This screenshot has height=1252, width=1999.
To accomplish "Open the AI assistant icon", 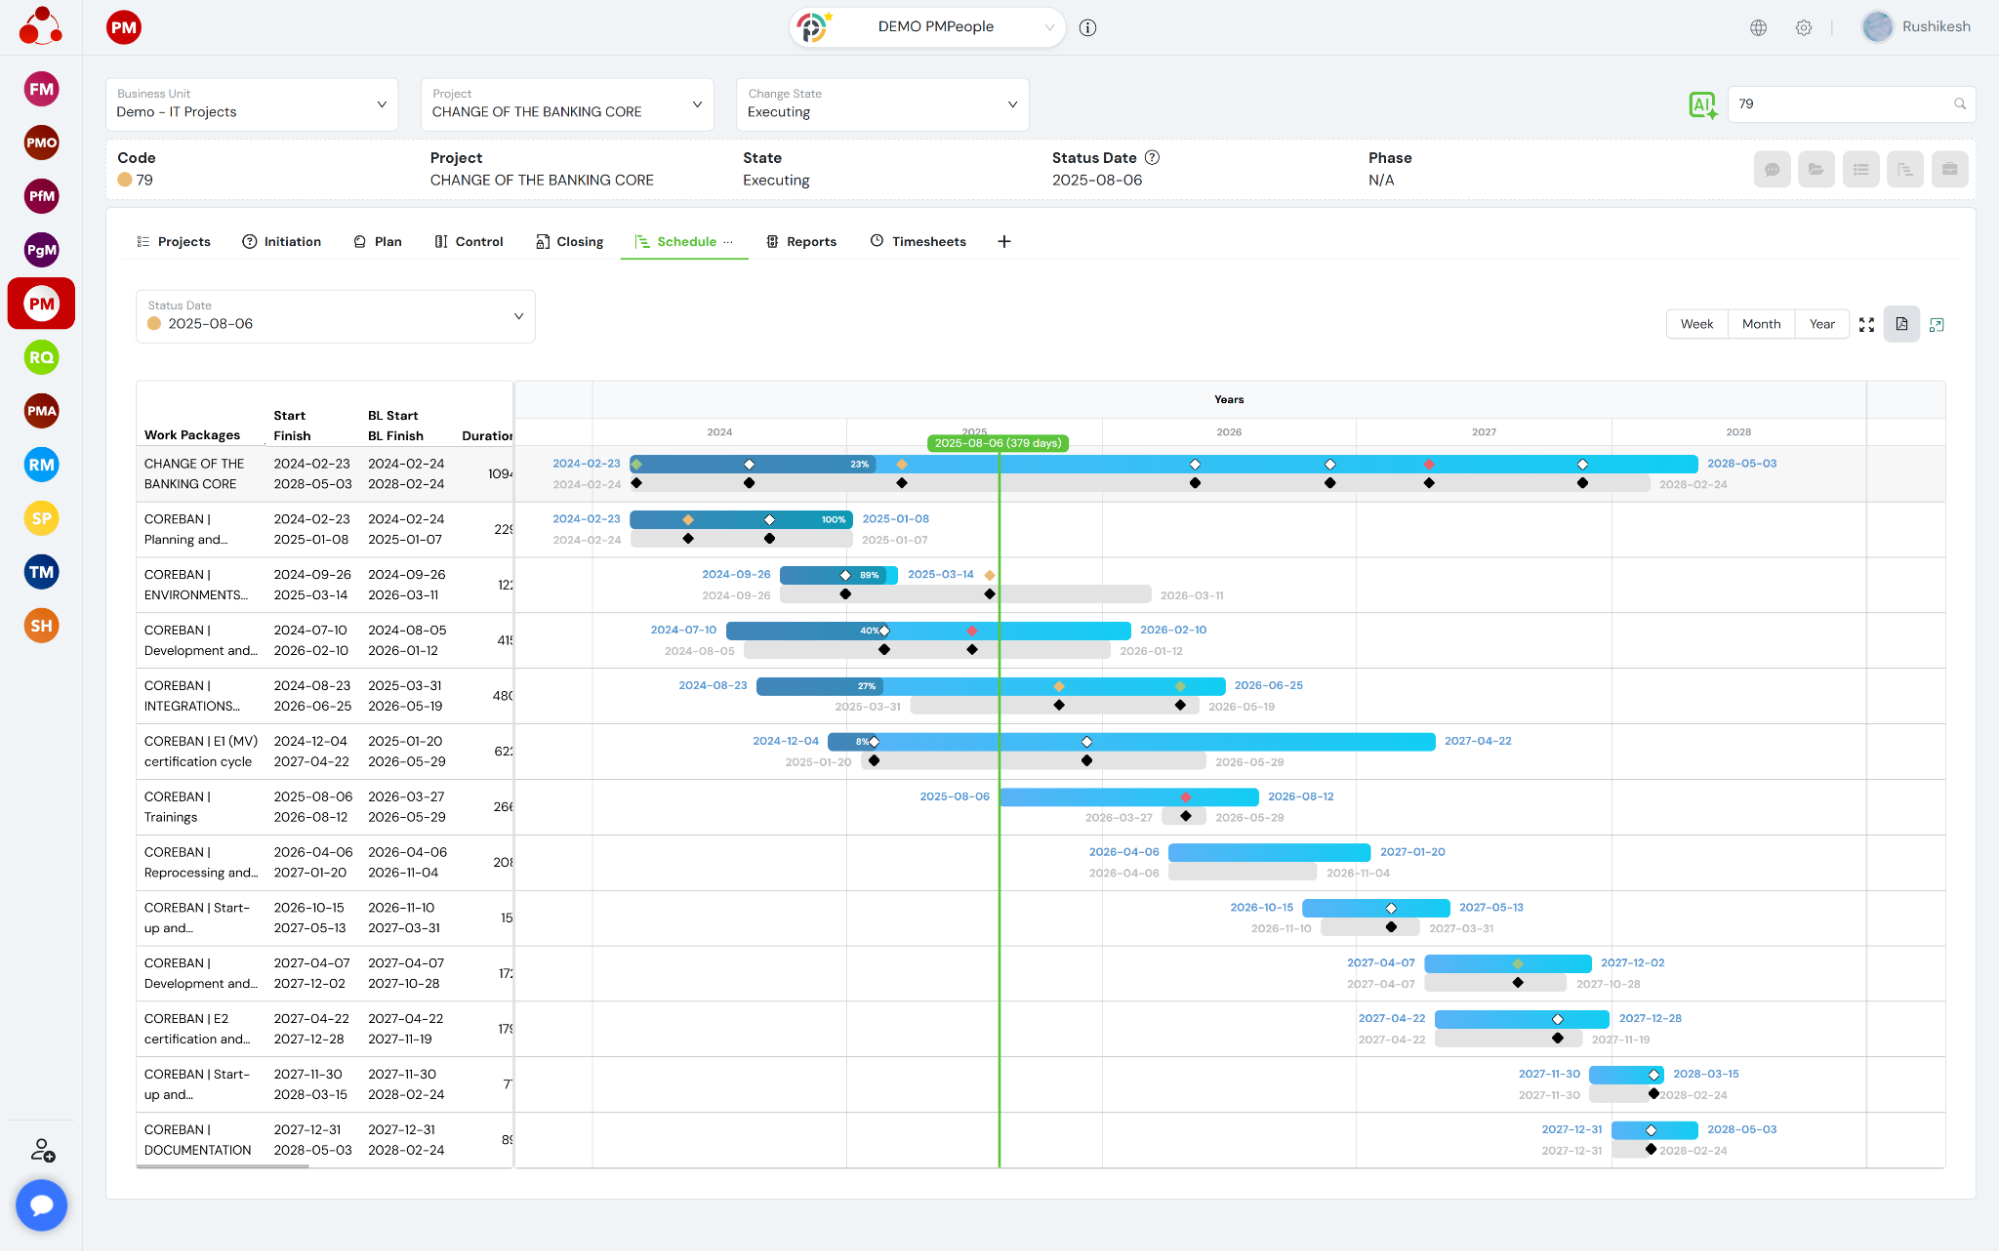I will (x=1702, y=104).
